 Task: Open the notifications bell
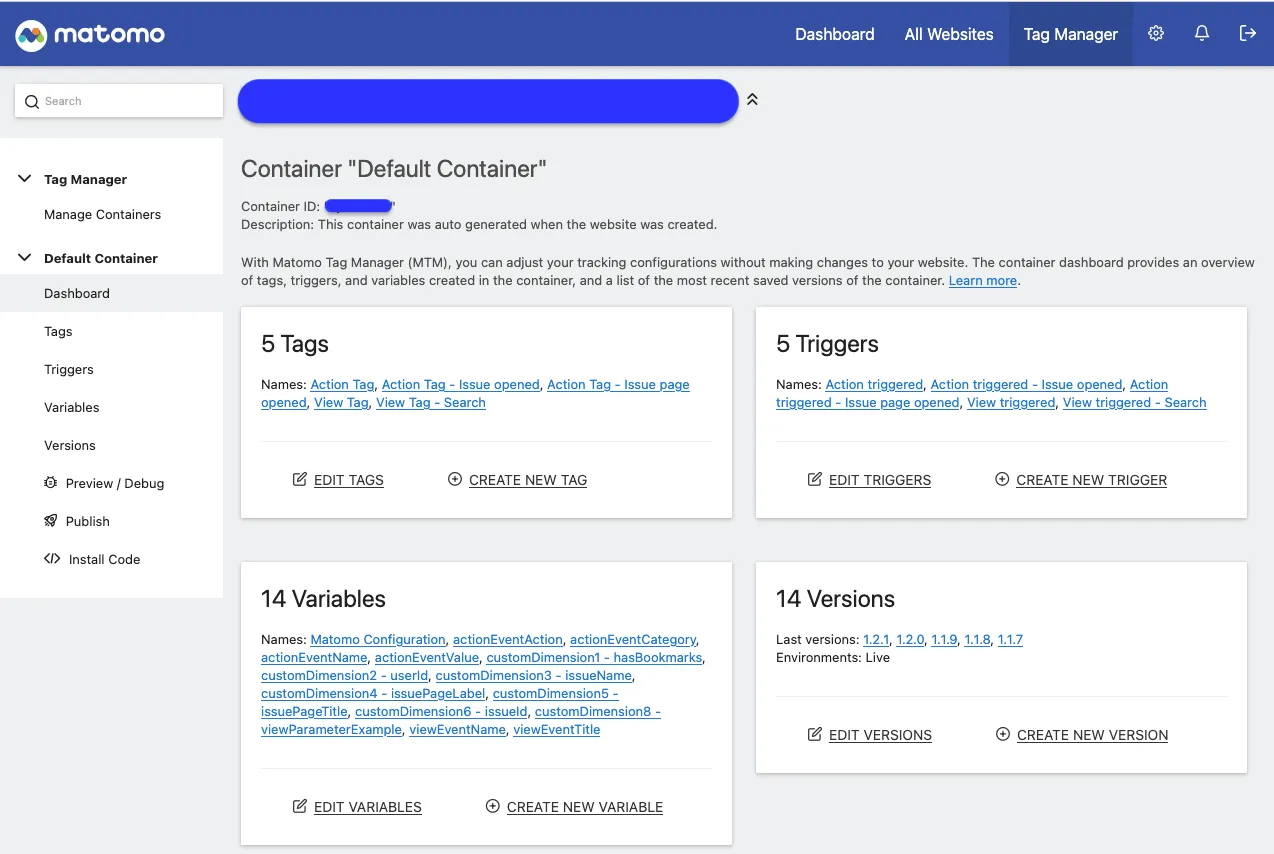[x=1202, y=34]
